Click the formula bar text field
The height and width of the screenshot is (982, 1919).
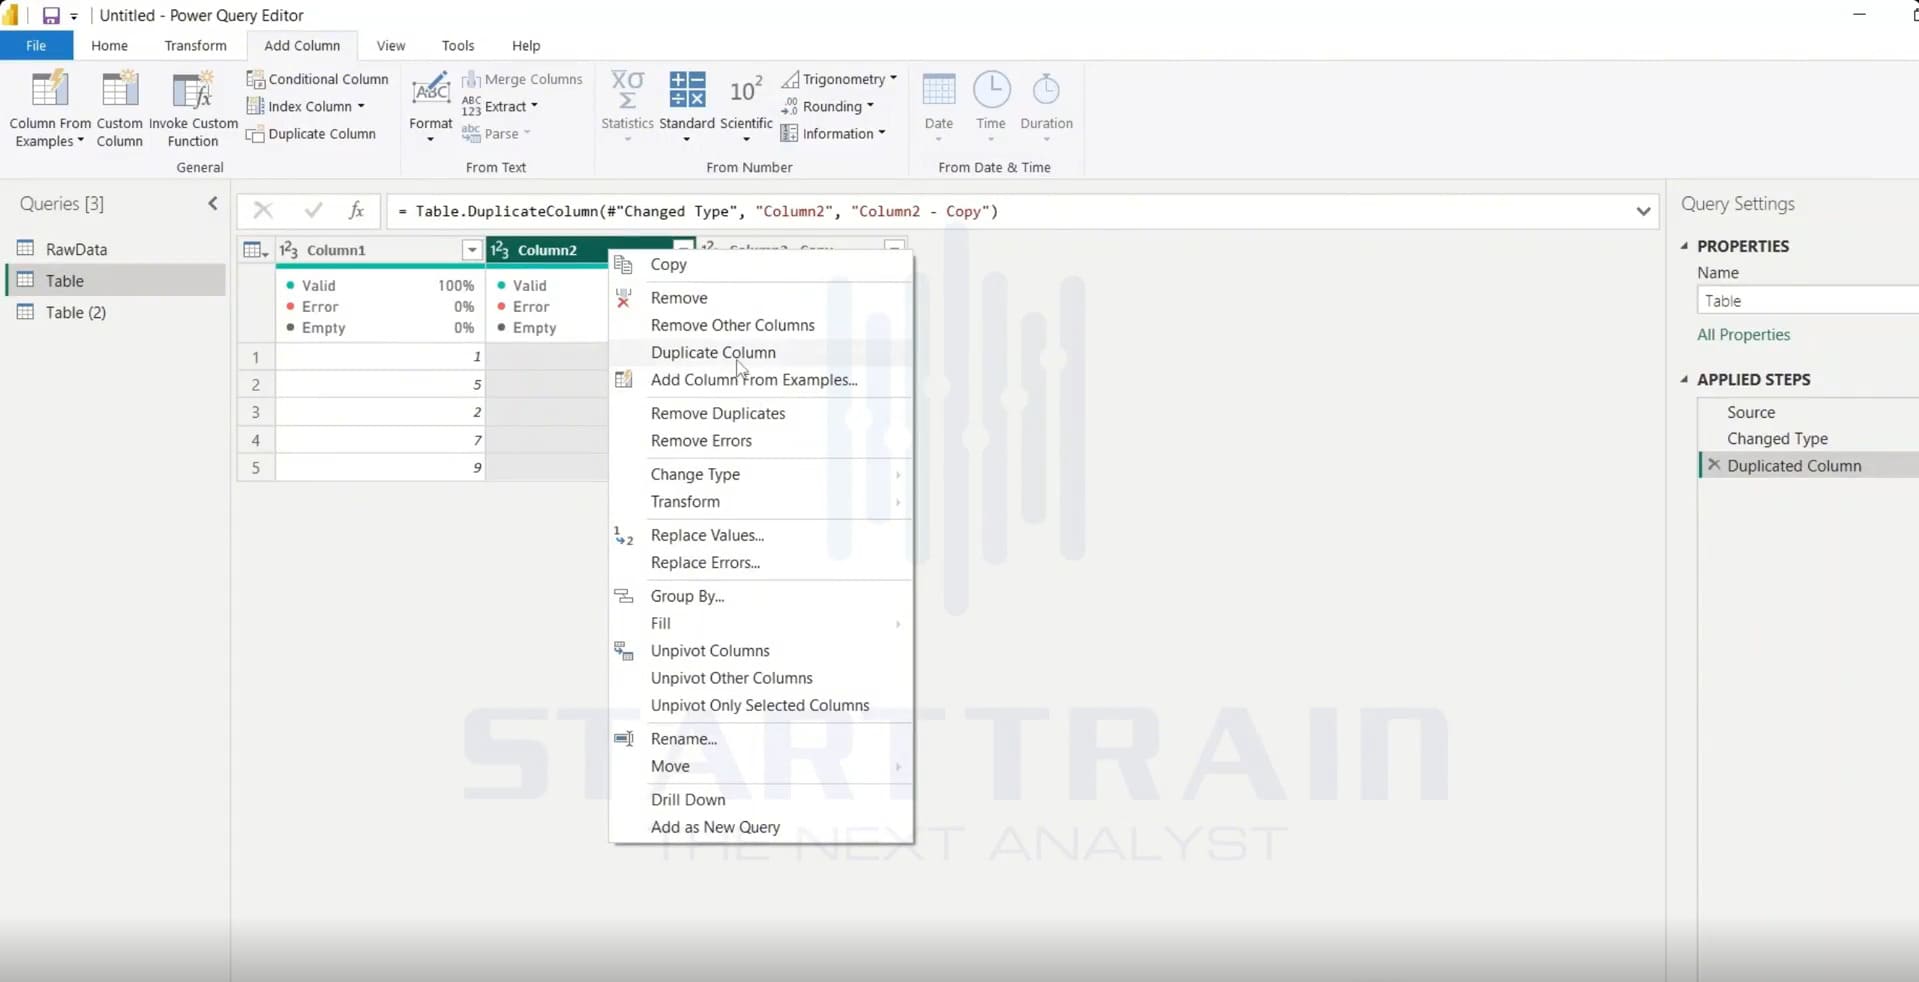1010,211
